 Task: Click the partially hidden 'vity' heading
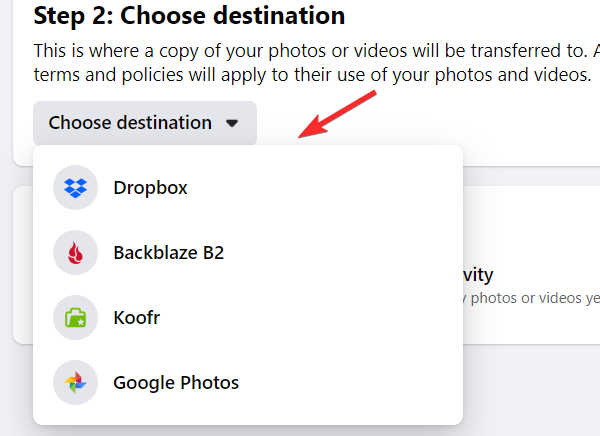tap(478, 274)
